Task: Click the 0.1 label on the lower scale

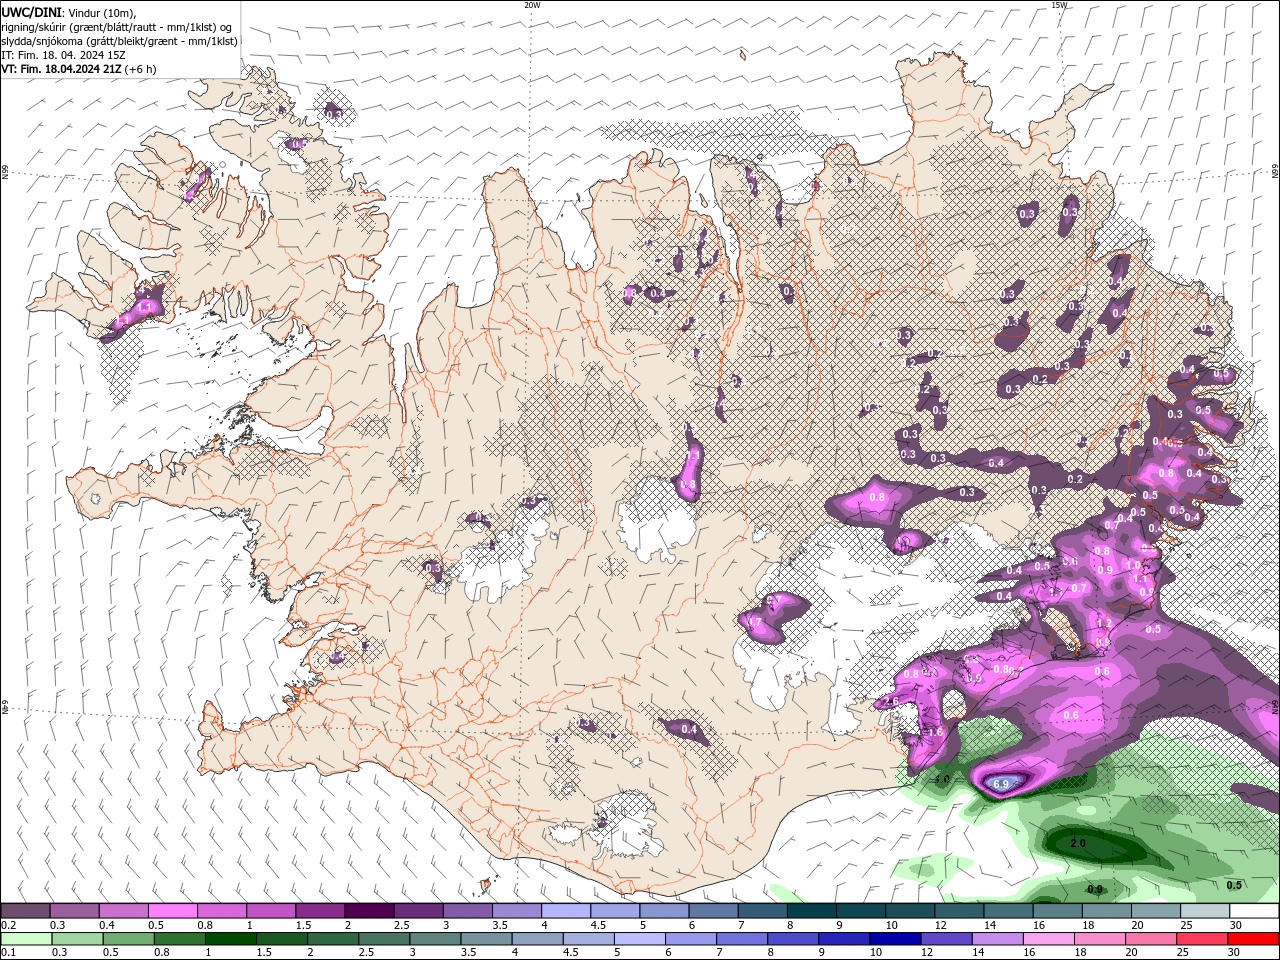Action: tap(8, 952)
